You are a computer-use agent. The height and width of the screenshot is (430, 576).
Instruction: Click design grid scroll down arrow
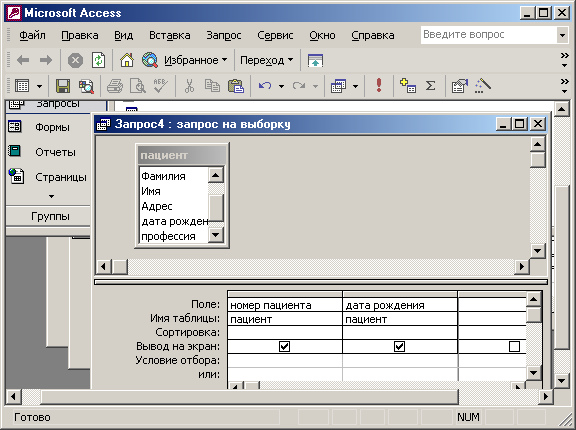point(533,373)
